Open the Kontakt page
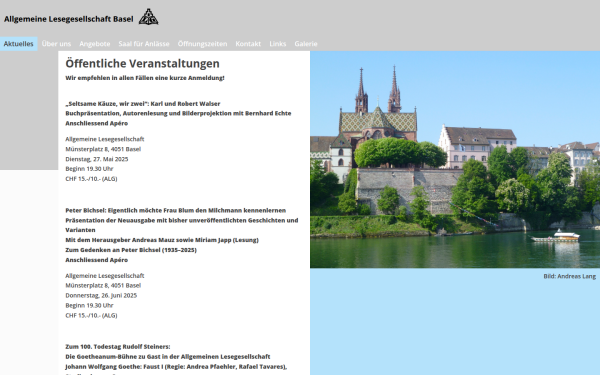Screen dimensions: 600x375 pyautogui.click(x=248, y=44)
